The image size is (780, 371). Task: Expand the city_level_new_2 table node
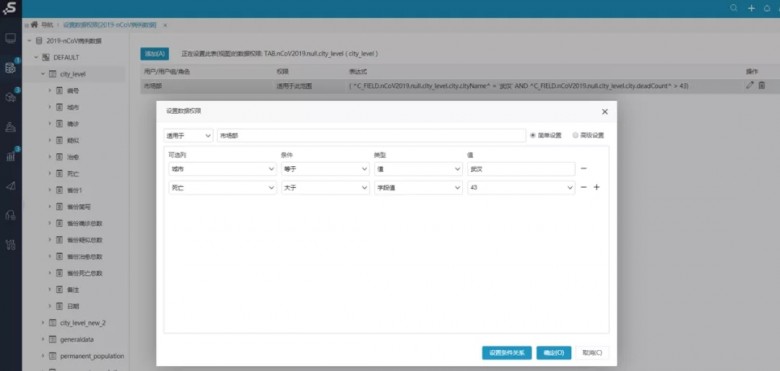pyautogui.click(x=43, y=323)
